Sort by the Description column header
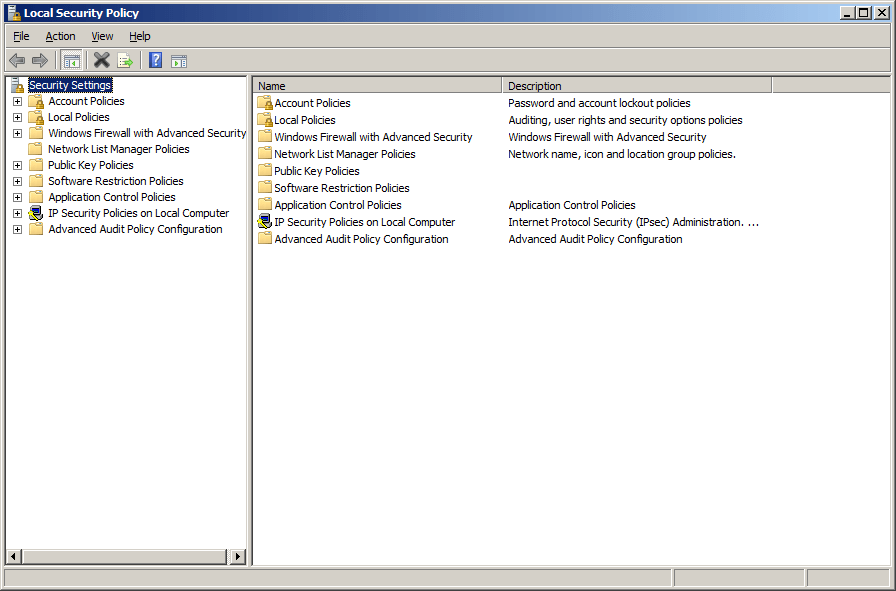 (x=637, y=86)
